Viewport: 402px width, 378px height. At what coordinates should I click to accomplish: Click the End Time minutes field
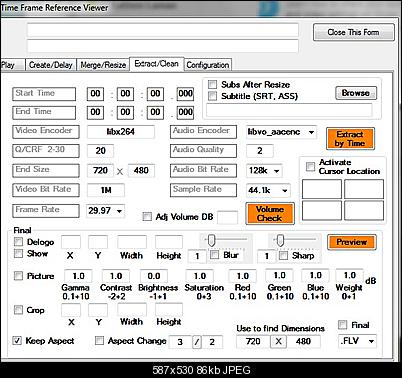(x=125, y=112)
